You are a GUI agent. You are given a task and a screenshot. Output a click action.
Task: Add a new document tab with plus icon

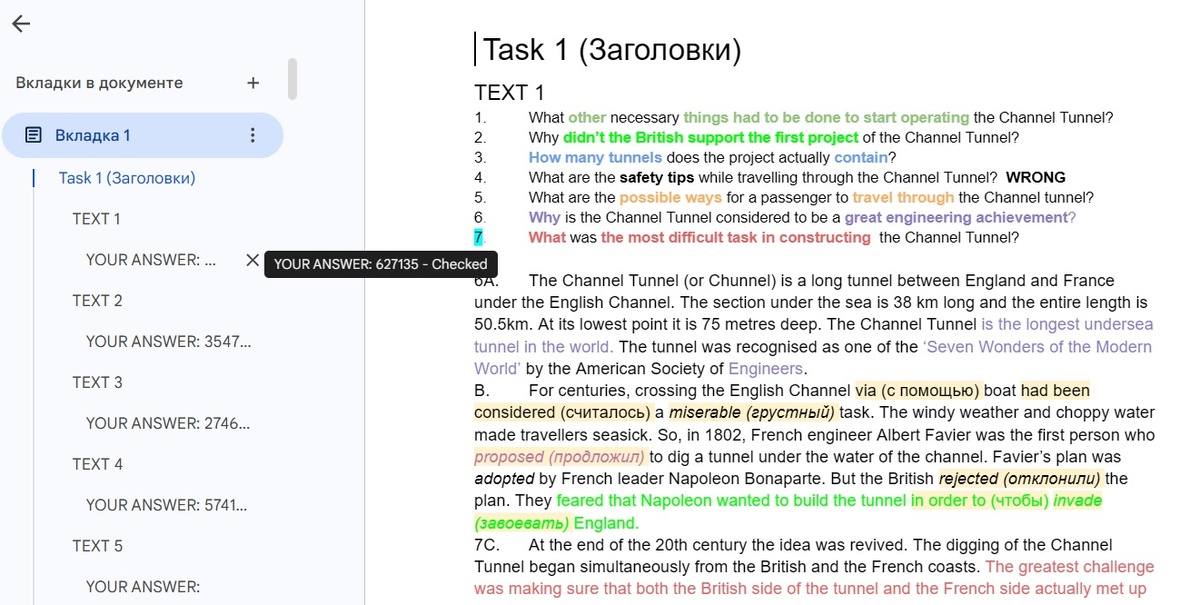click(253, 83)
